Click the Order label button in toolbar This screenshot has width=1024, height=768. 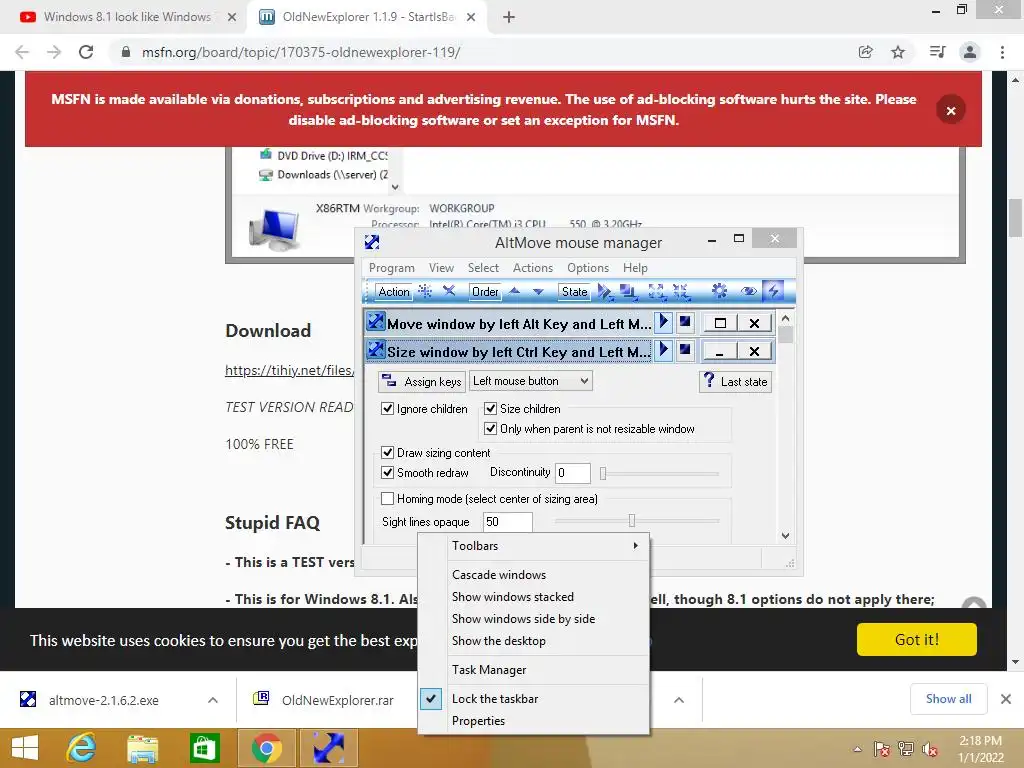(x=485, y=292)
